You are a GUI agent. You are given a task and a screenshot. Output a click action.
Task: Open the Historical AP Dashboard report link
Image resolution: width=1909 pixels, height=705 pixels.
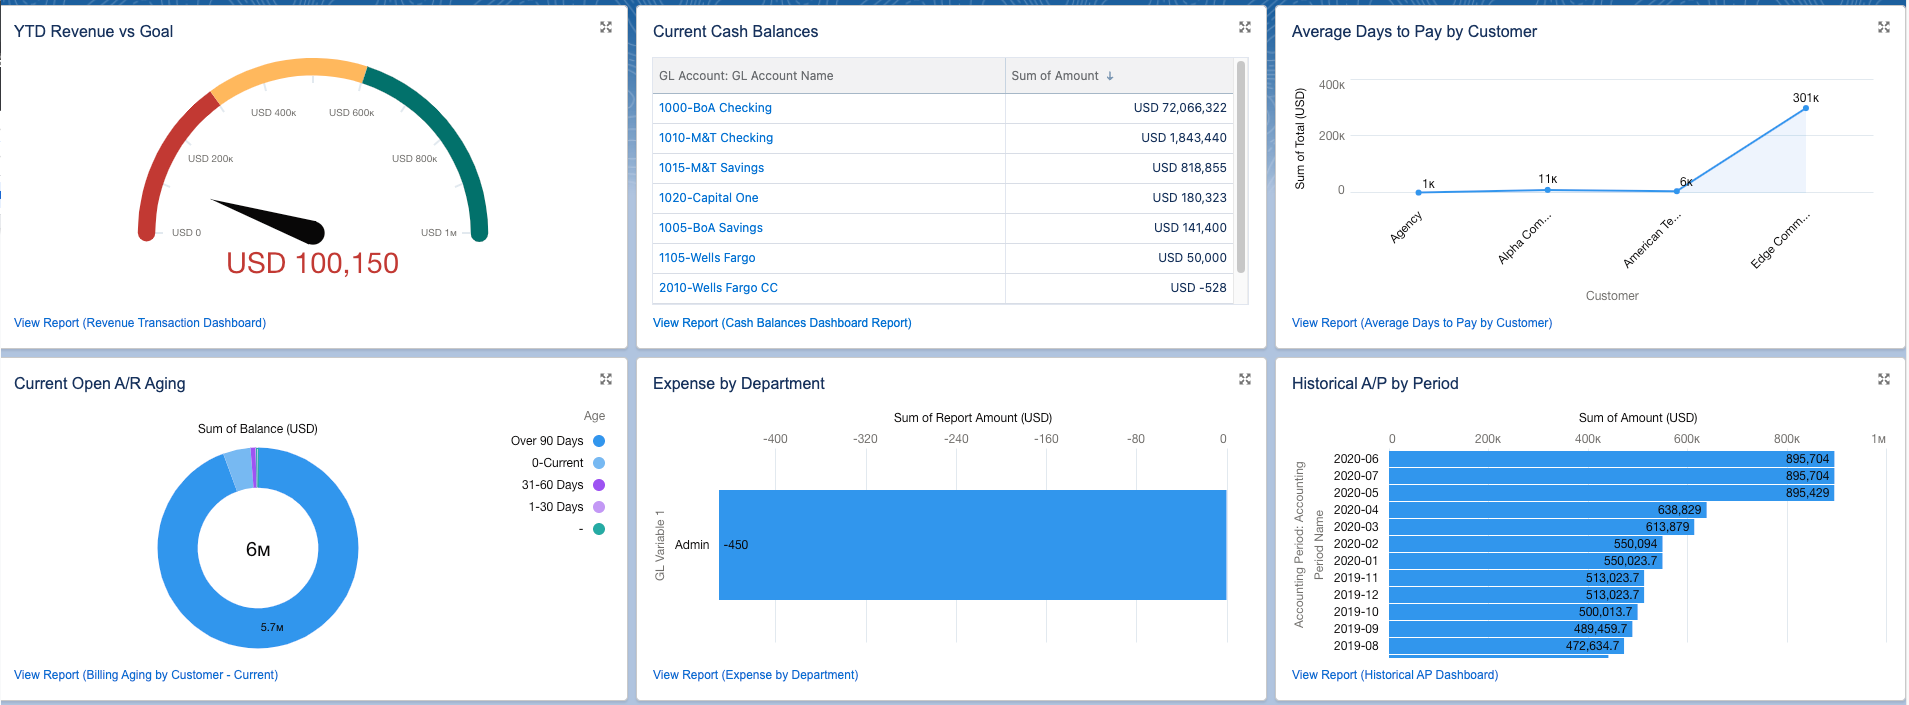tap(1394, 675)
